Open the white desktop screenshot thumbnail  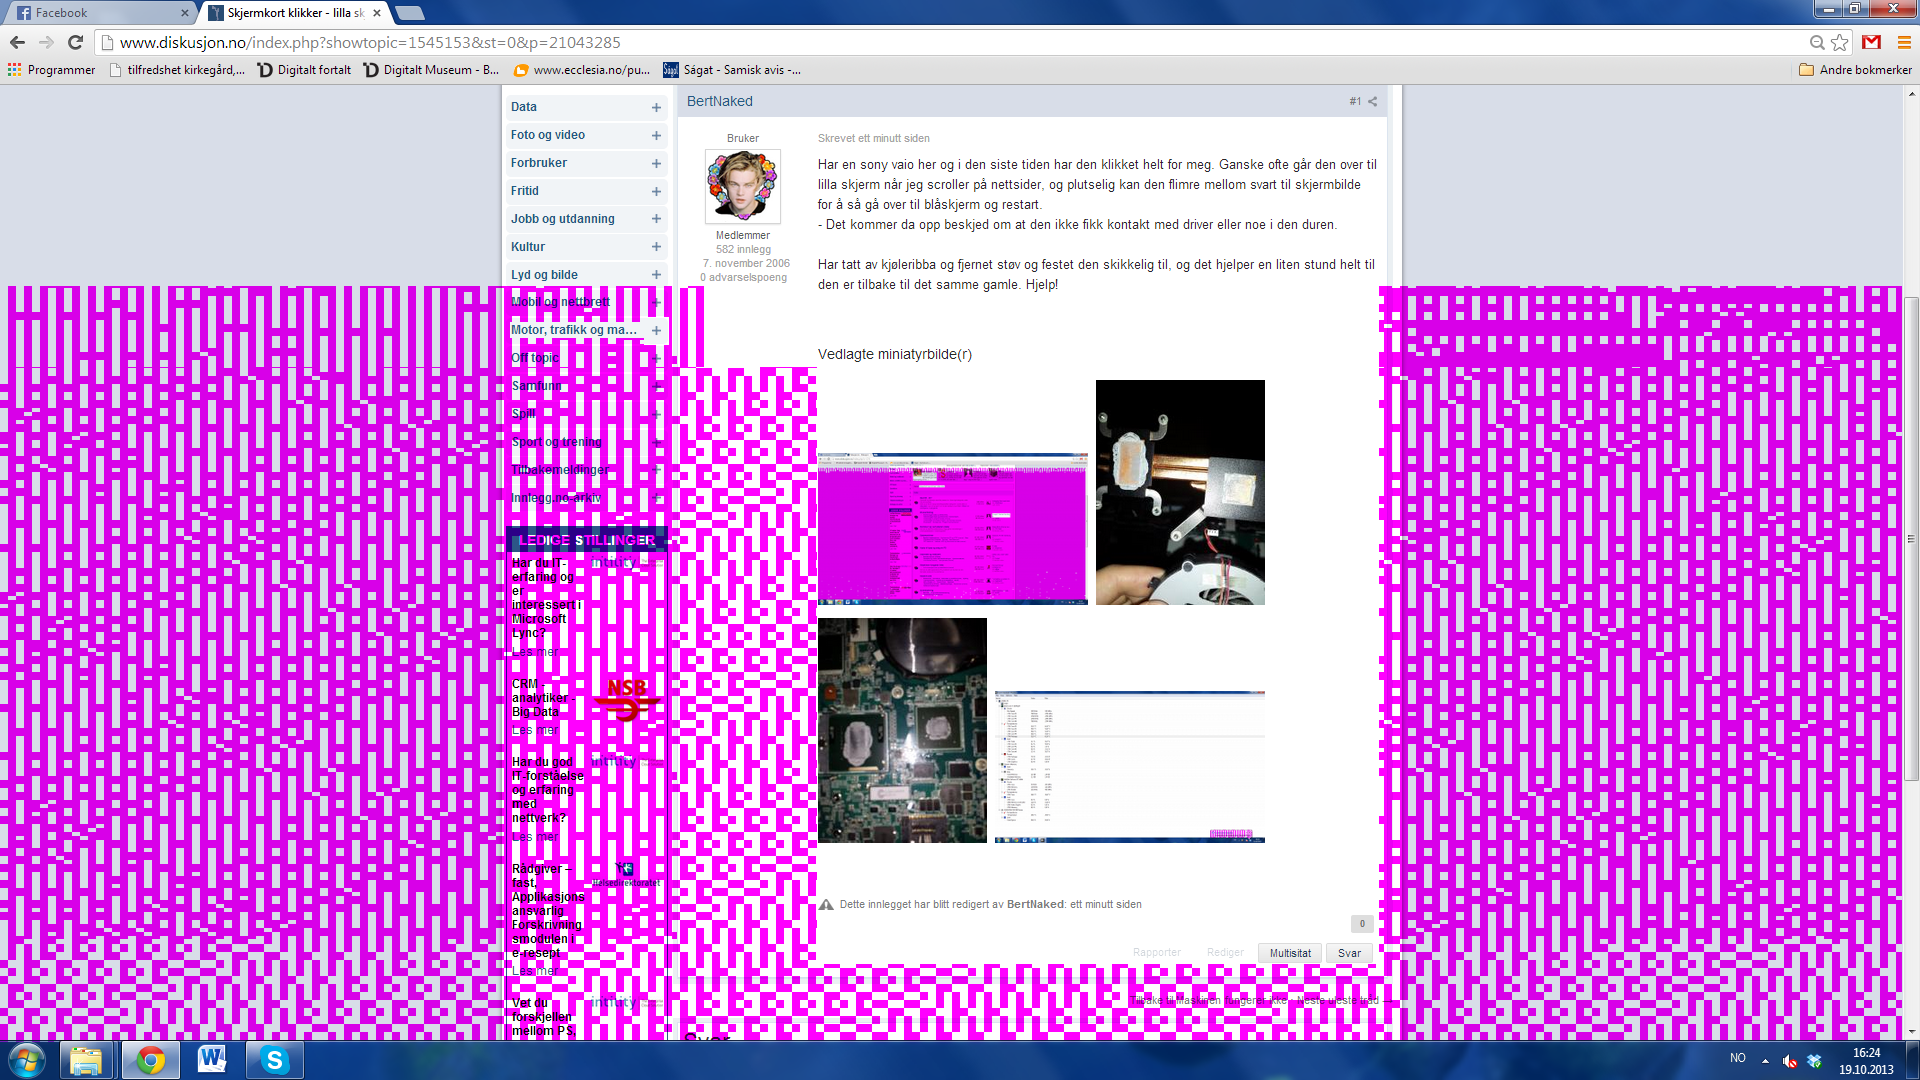coord(1130,767)
